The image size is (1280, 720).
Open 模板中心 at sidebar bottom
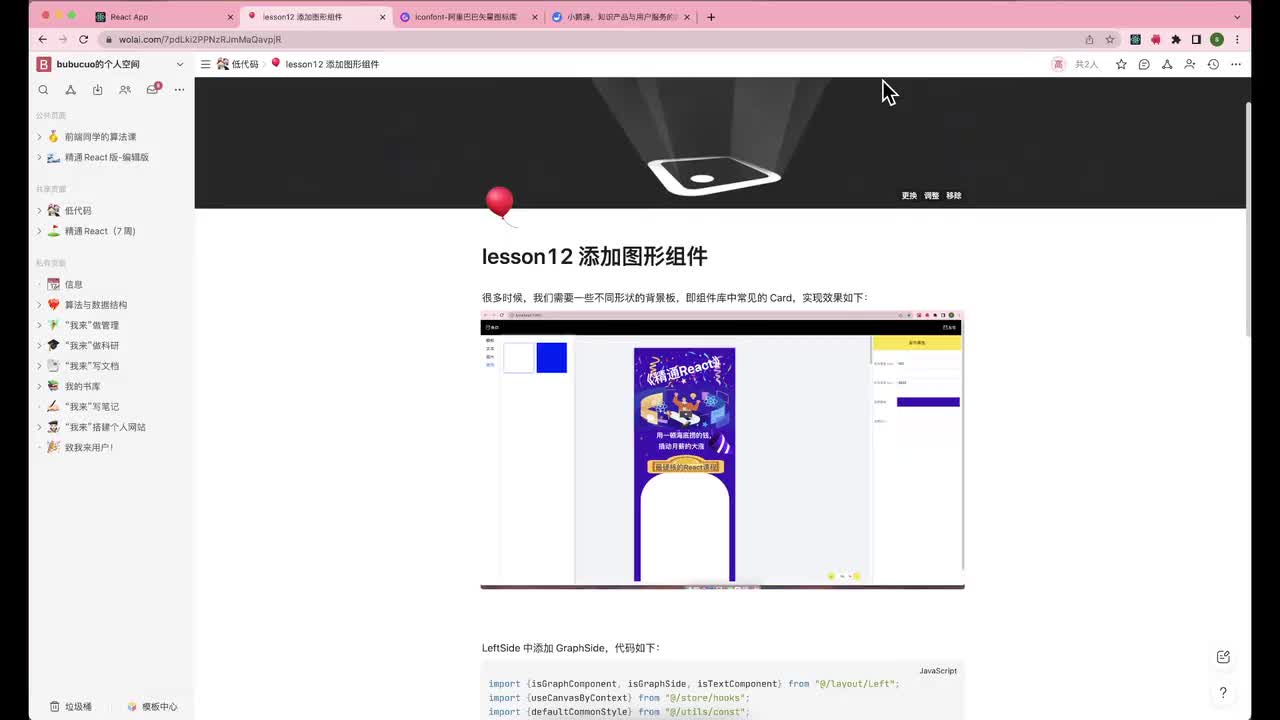(152, 706)
